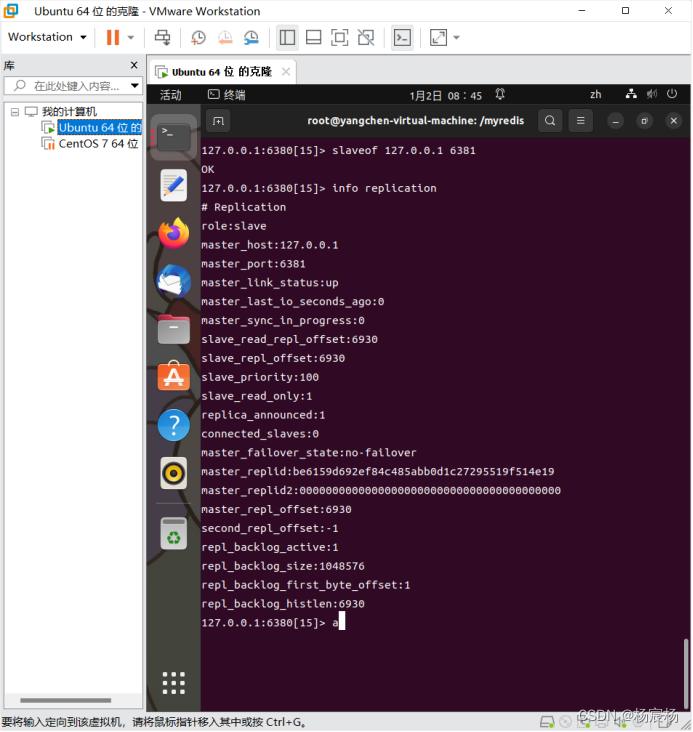Open the terminal hamburger menu
This screenshot has height=732, width=693.
580,121
